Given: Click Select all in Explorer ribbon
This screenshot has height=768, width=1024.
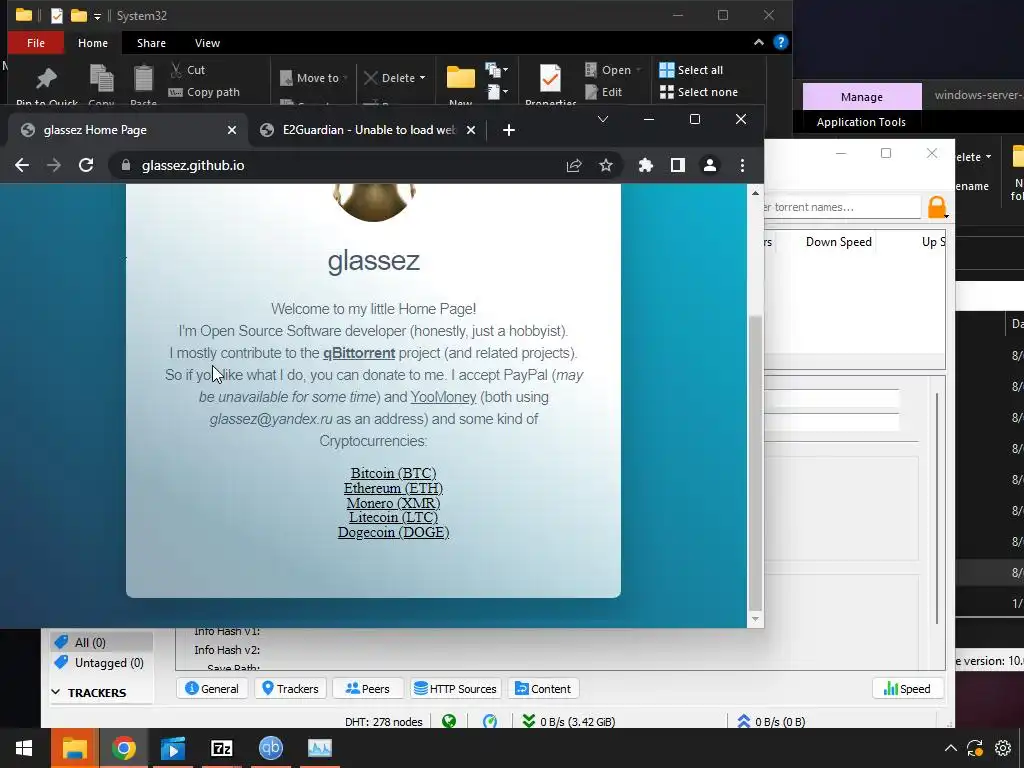Looking at the screenshot, I should tap(691, 70).
